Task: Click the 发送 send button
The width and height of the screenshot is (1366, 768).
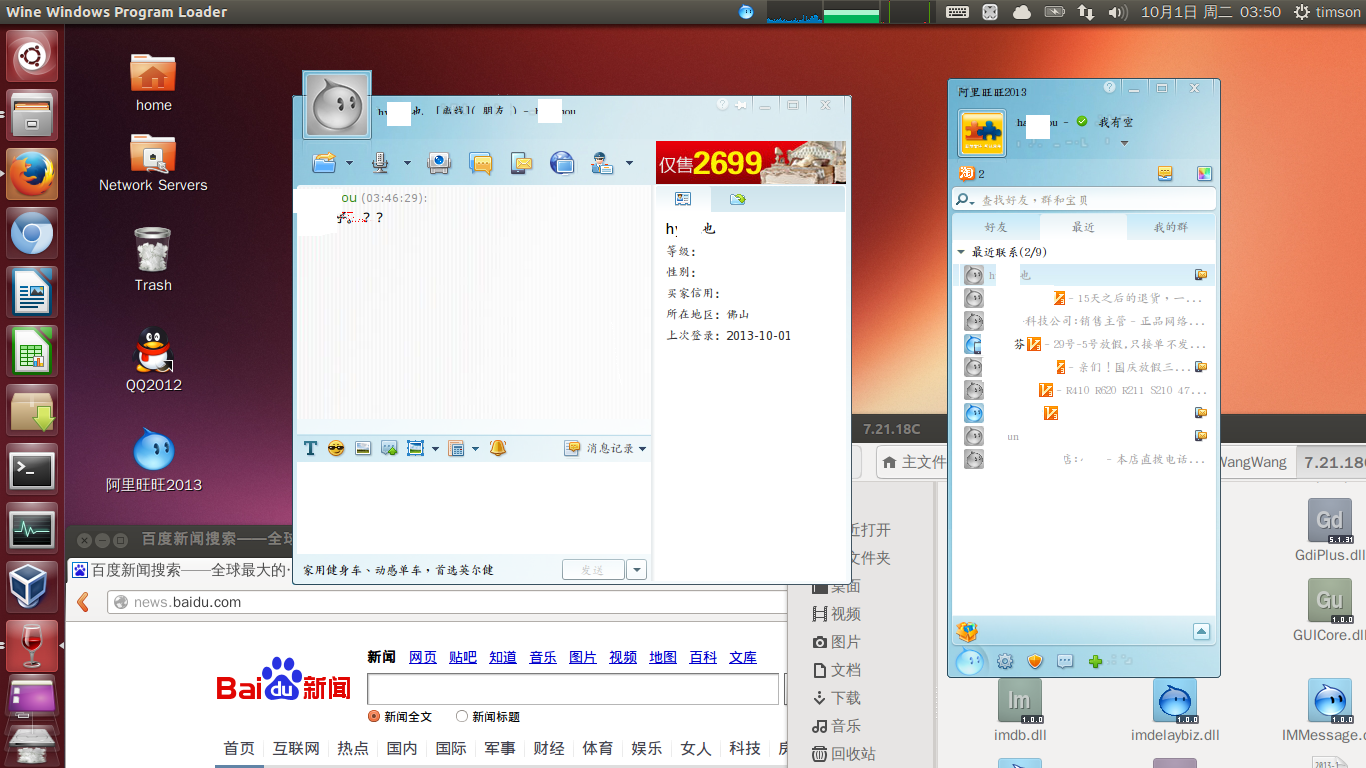Action: click(x=593, y=570)
